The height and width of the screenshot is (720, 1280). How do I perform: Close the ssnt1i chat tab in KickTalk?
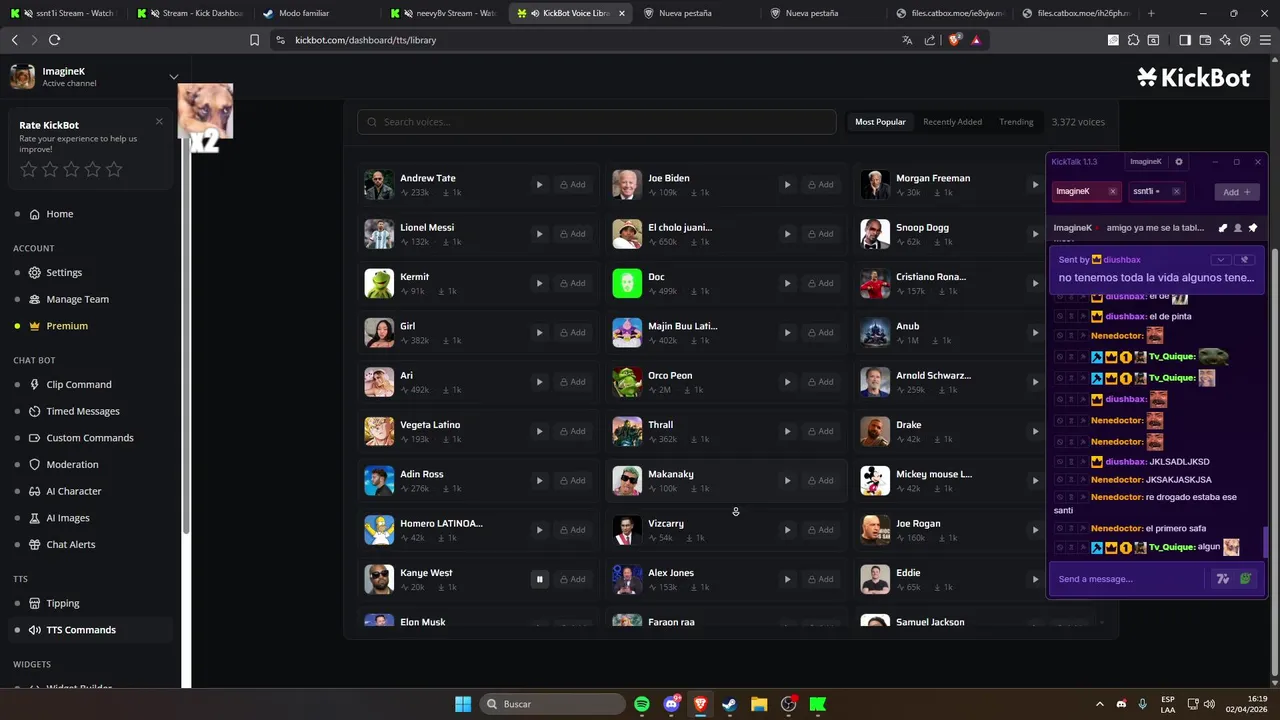click(1176, 191)
